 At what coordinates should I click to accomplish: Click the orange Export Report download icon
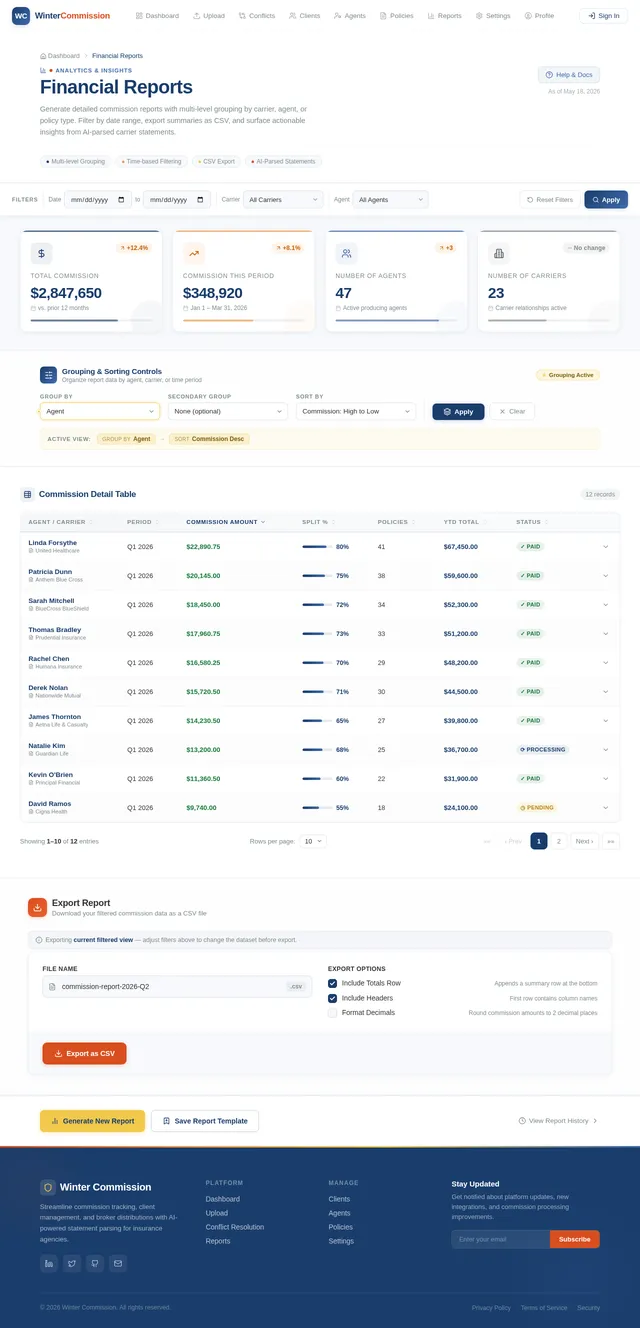tap(37, 907)
